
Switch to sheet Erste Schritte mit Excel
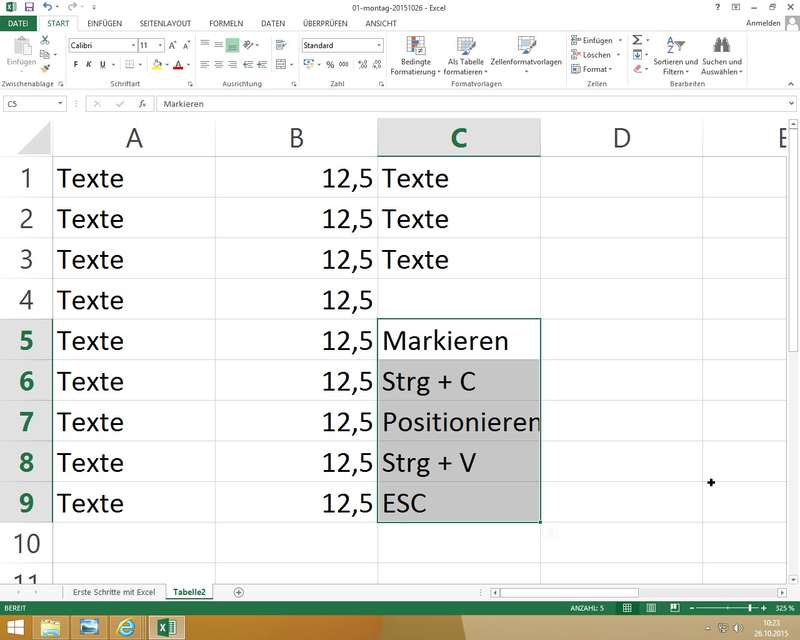[x=114, y=592]
